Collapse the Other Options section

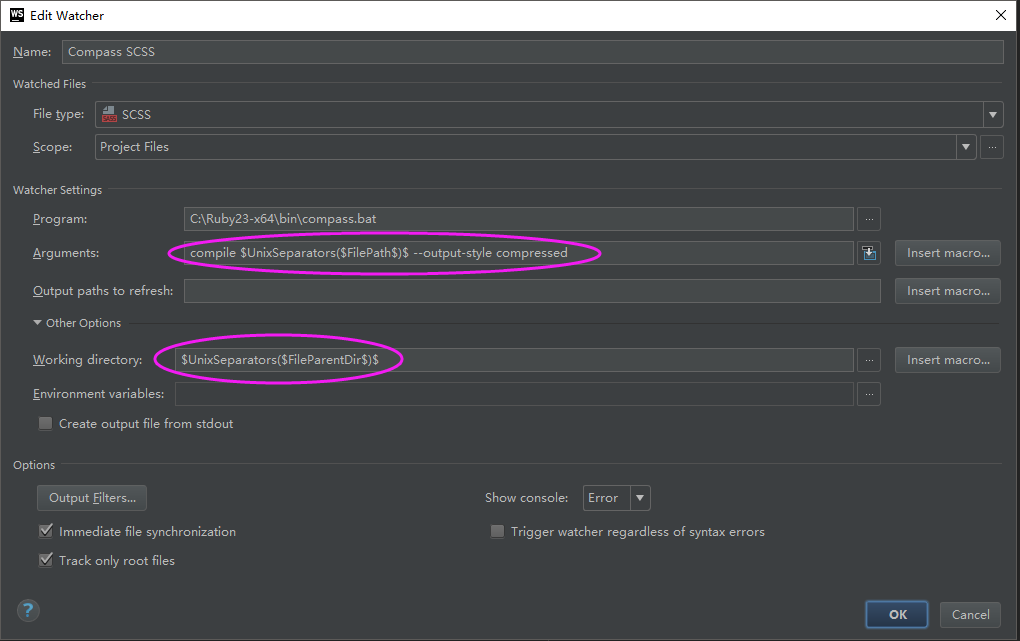click(37, 322)
